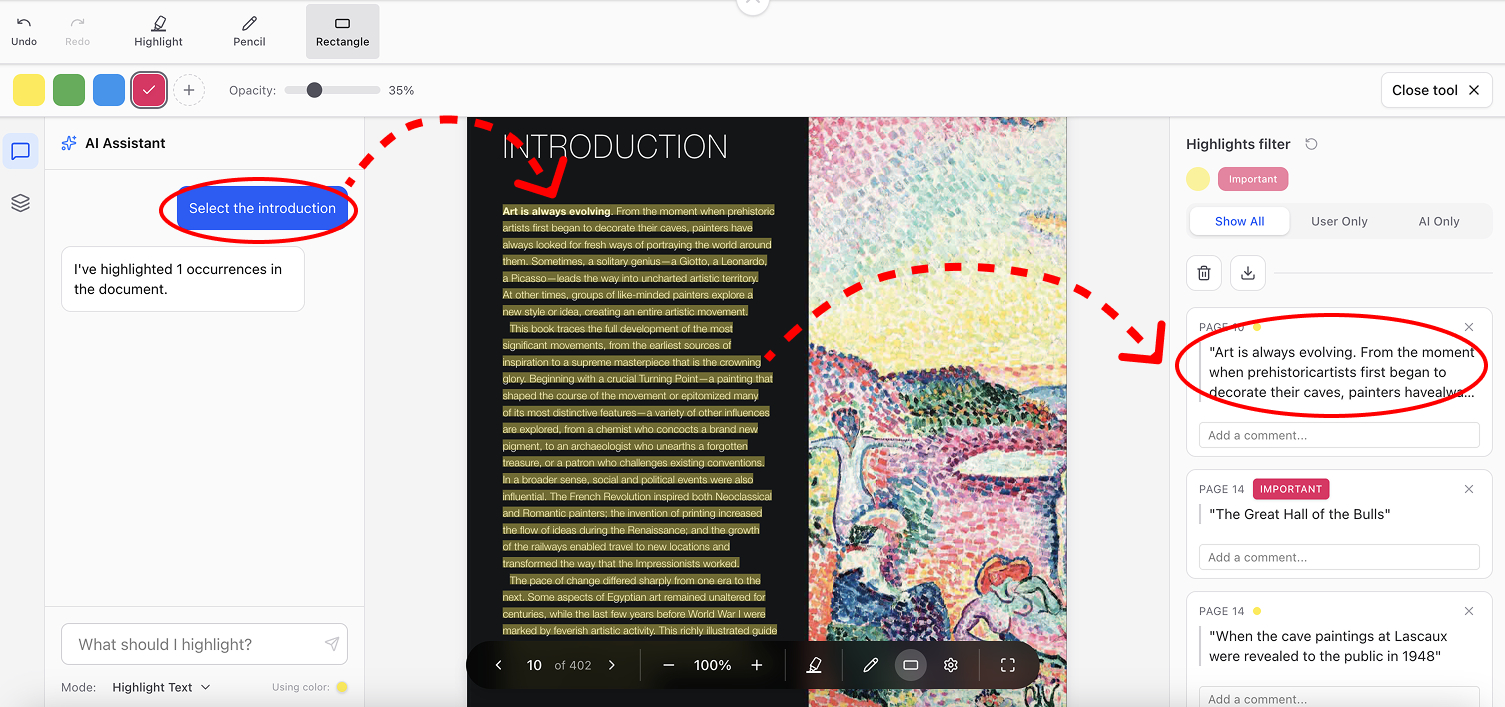The height and width of the screenshot is (707, 1505).
Task: Add comment to 'Art is always evolving' highlight
Action: (x=1339, y=435)
